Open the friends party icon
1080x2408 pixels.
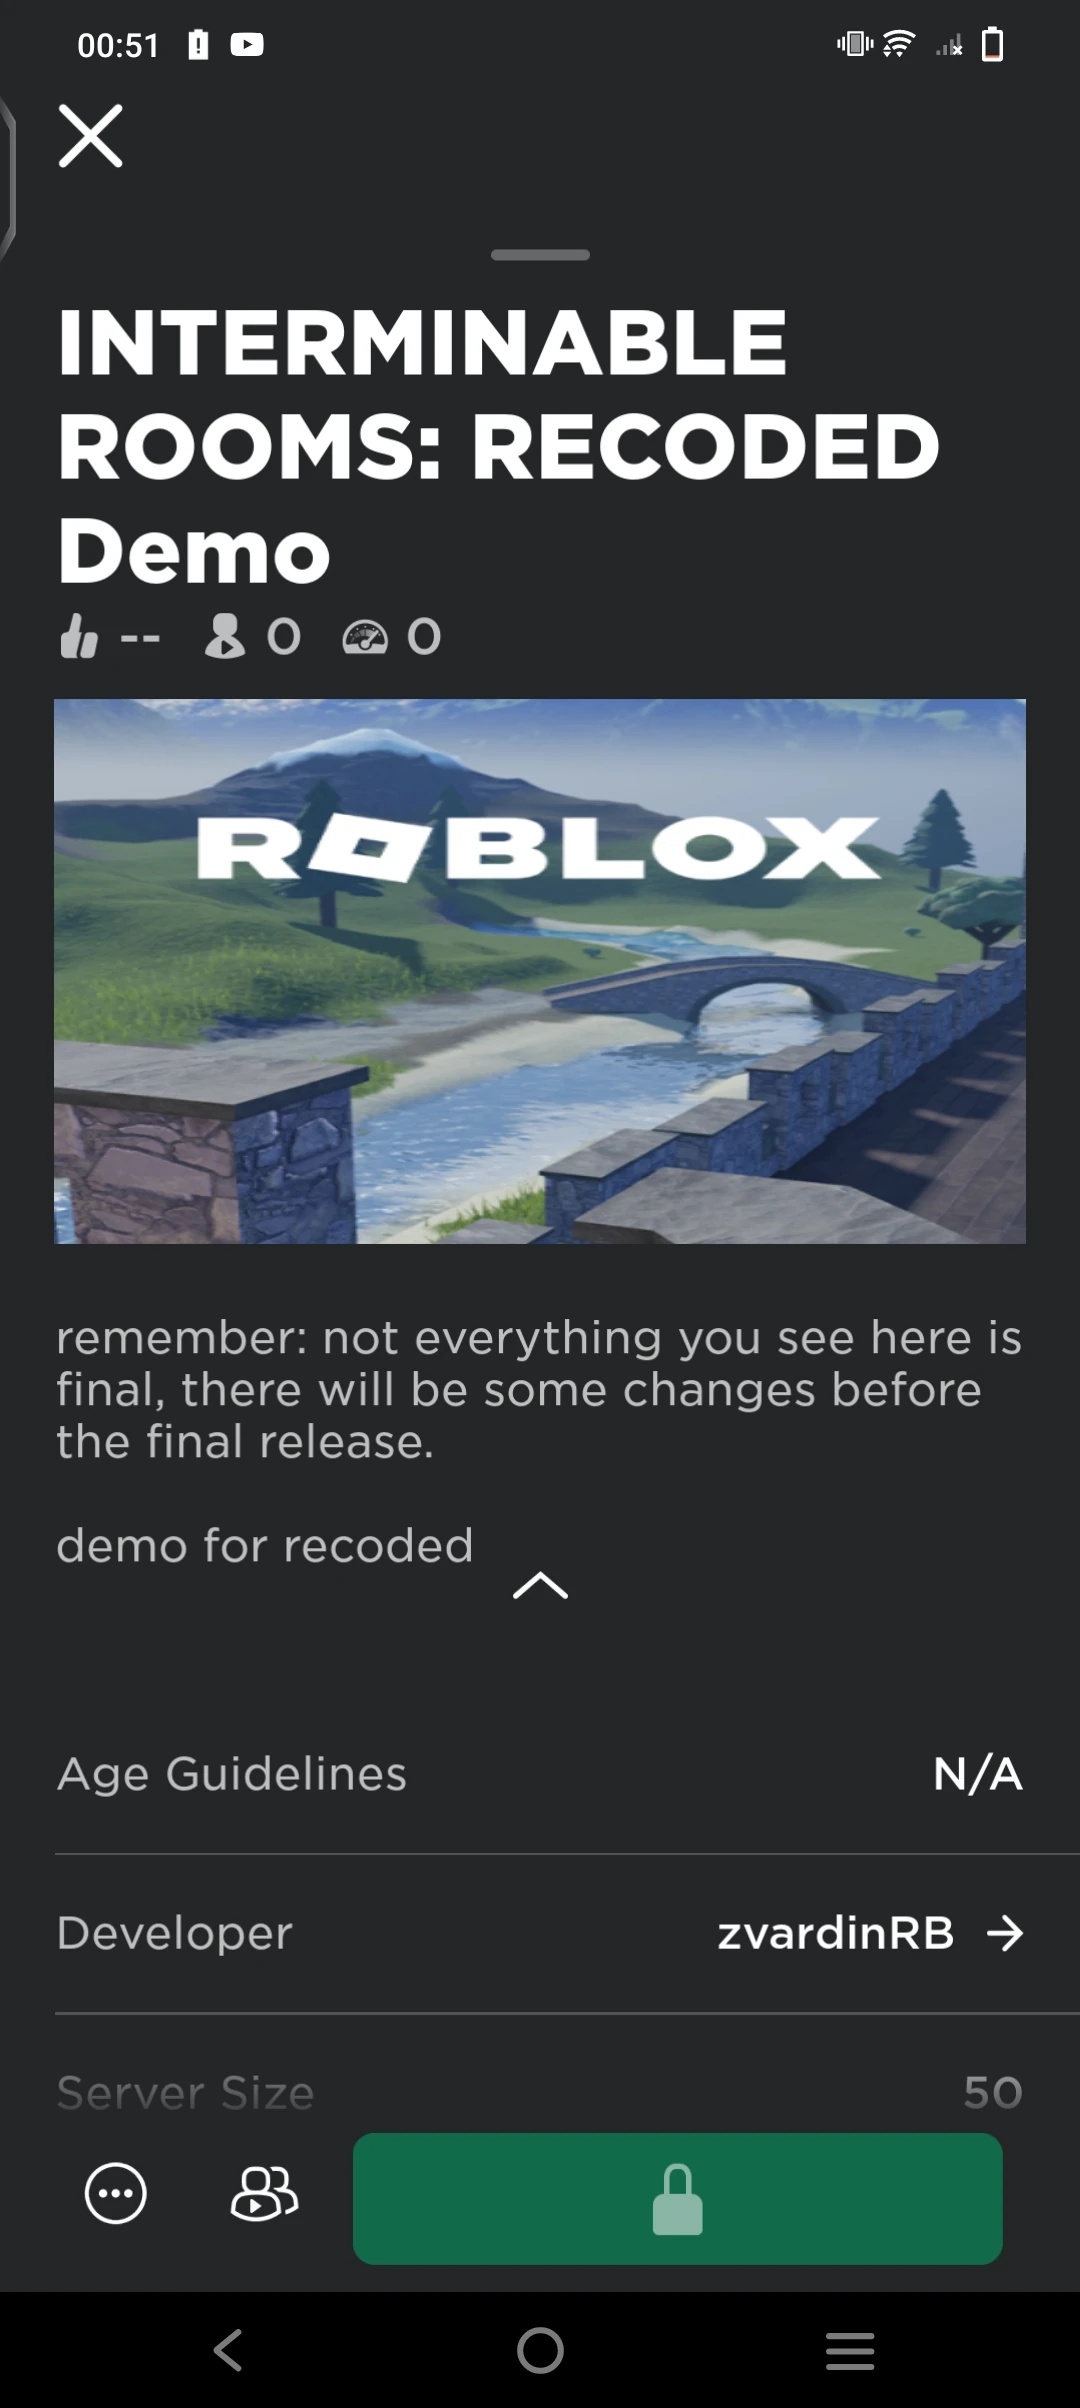click(264, 2193)
